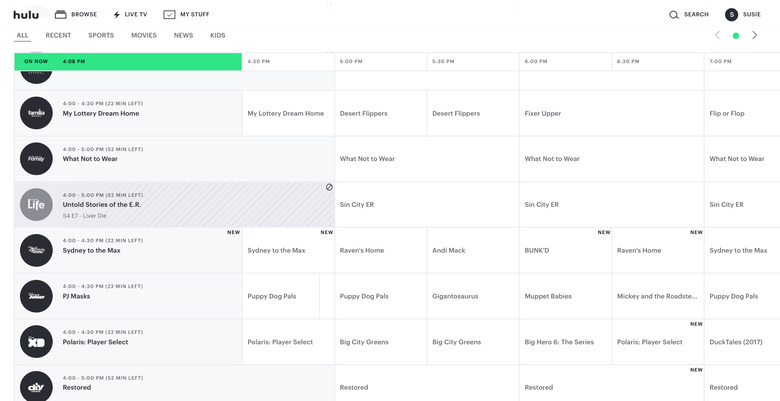
Task: Select Fixer Upper in the 6:00 PM slot
Action: click(x=543, y=113)
